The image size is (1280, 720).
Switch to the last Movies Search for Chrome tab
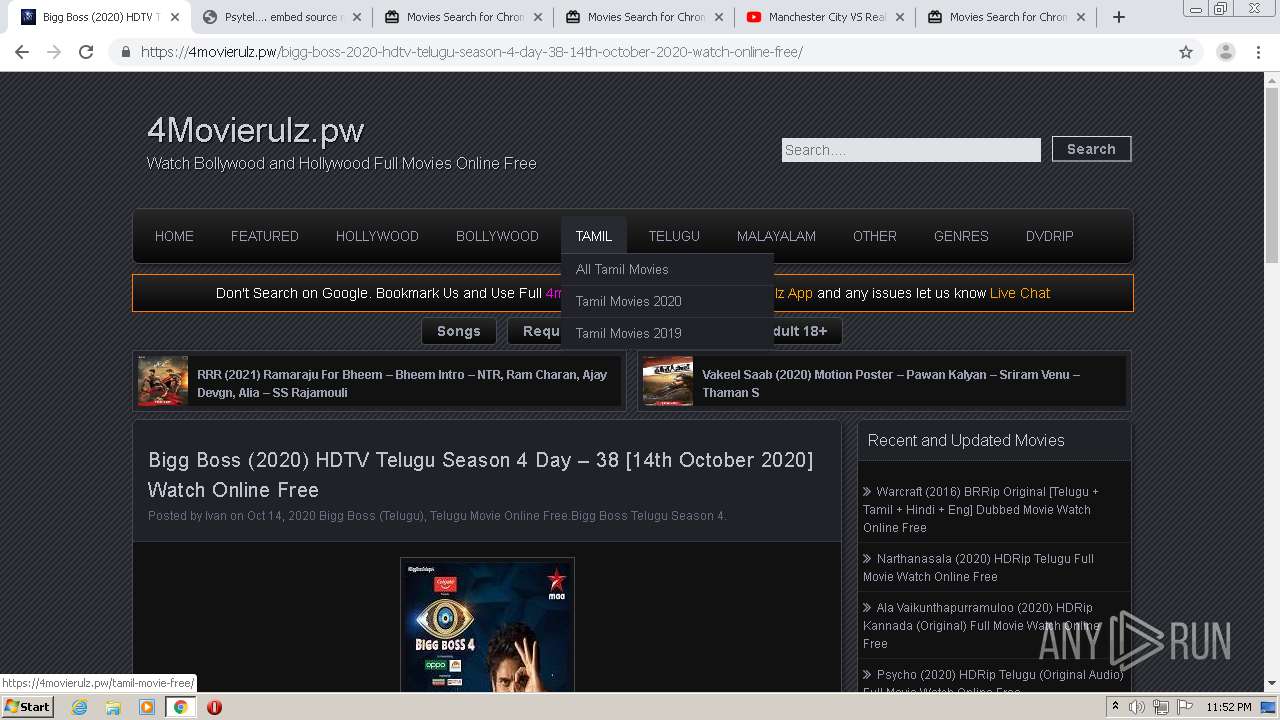pos(1005,17)
